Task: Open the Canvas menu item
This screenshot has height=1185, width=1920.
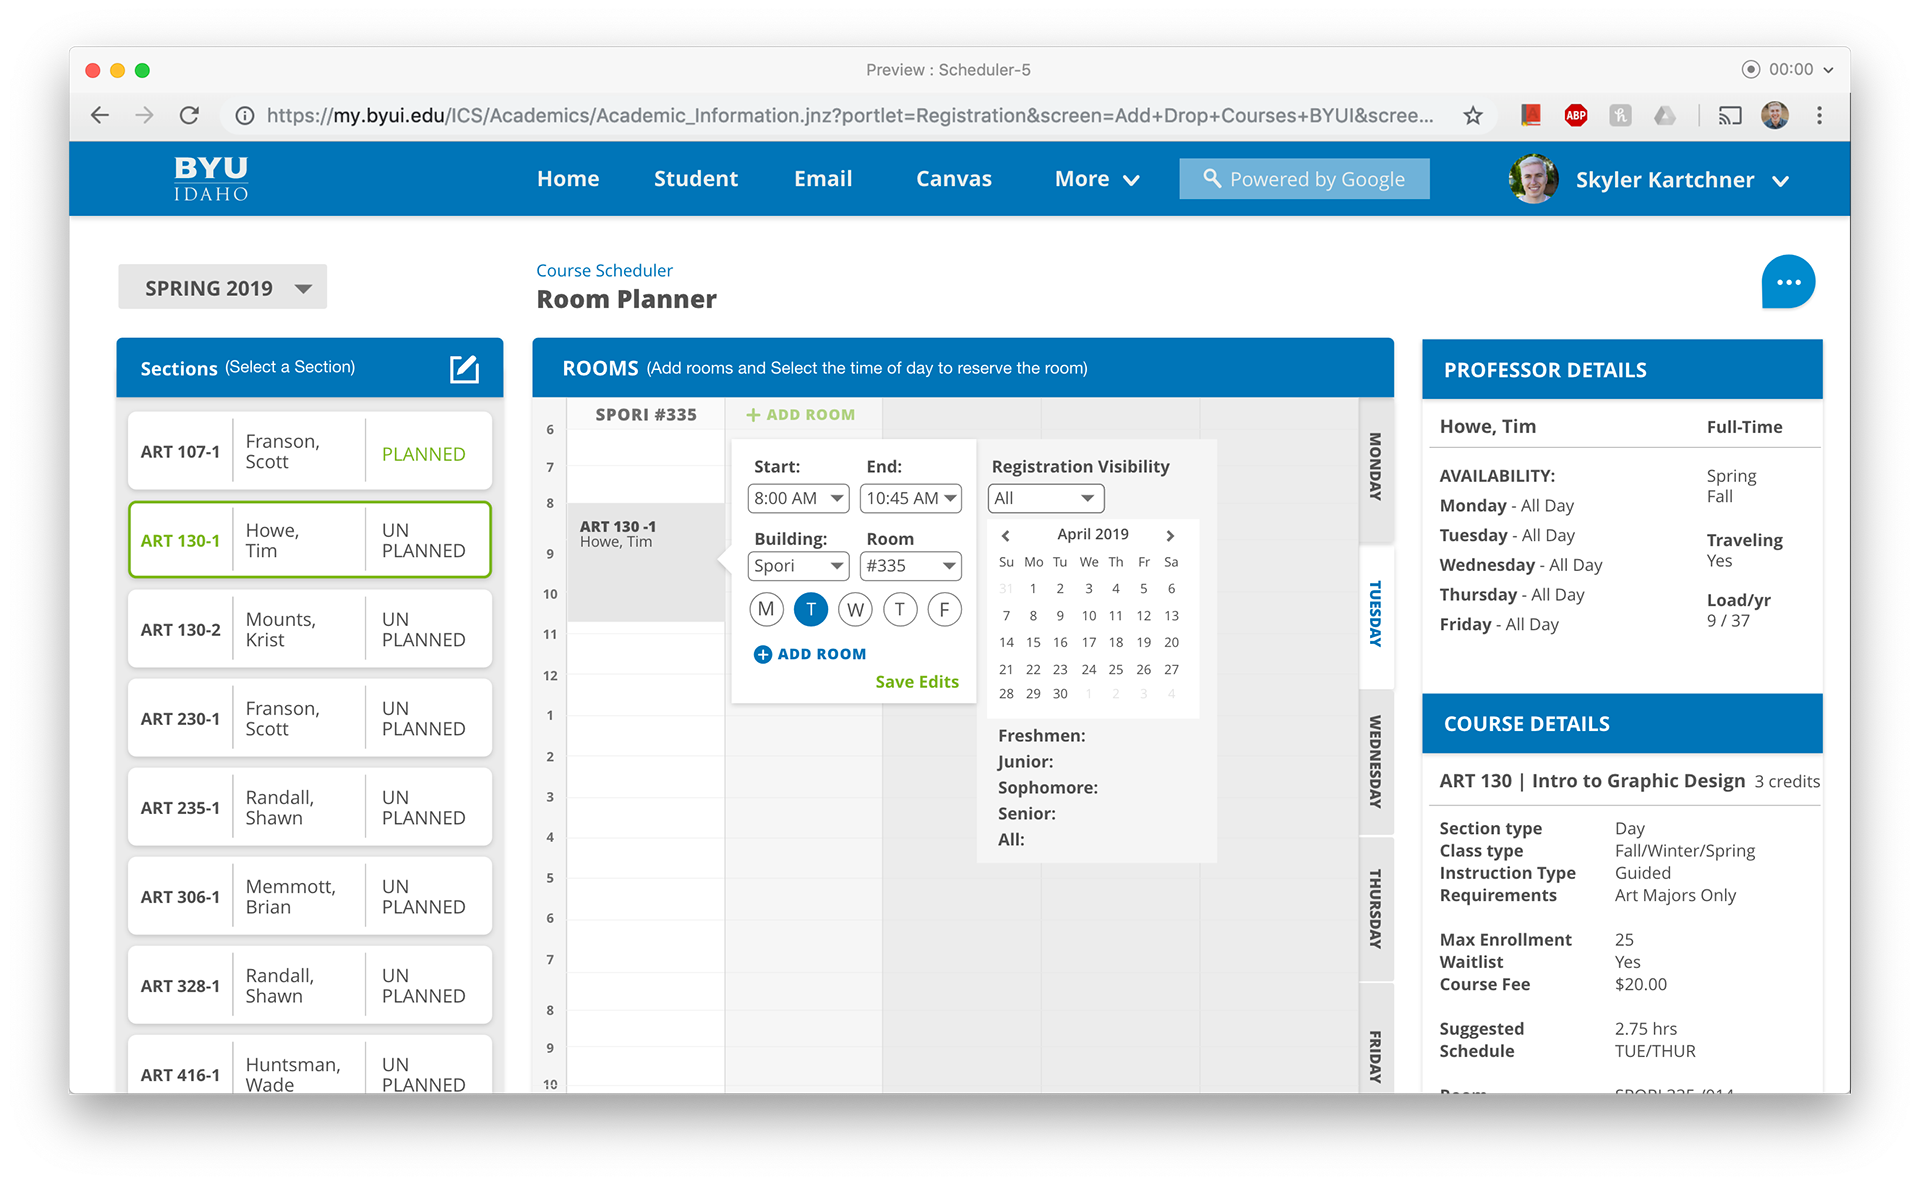Action: 954,179
